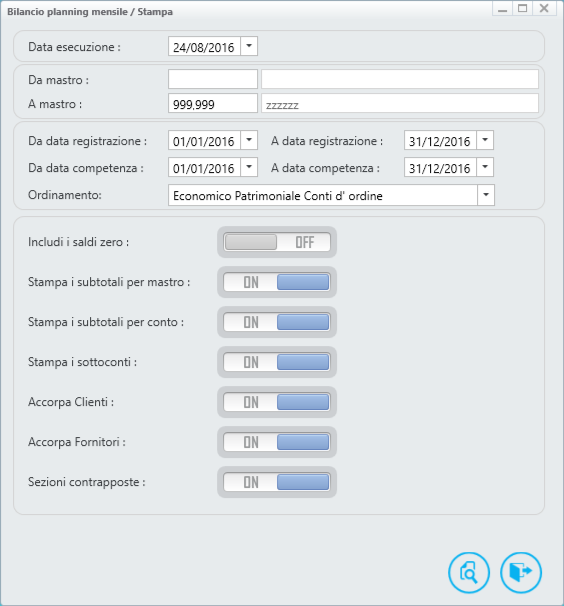Toggle Sezioni contrapposte option
The width and height of the screenshot is (564, 606).
(x=277, y=482)
